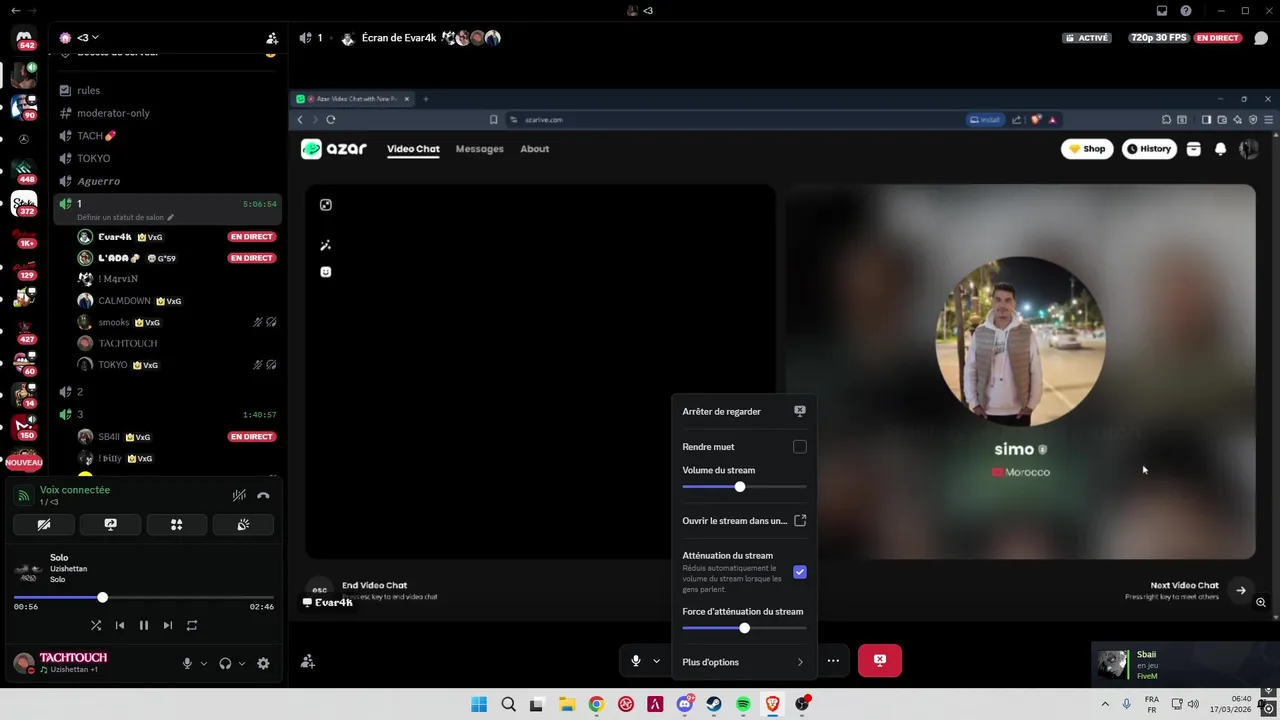Open chat bubble icon in the top-right header
Image resolution: width=1280 pixels, height=720 pixels.
1261,38
